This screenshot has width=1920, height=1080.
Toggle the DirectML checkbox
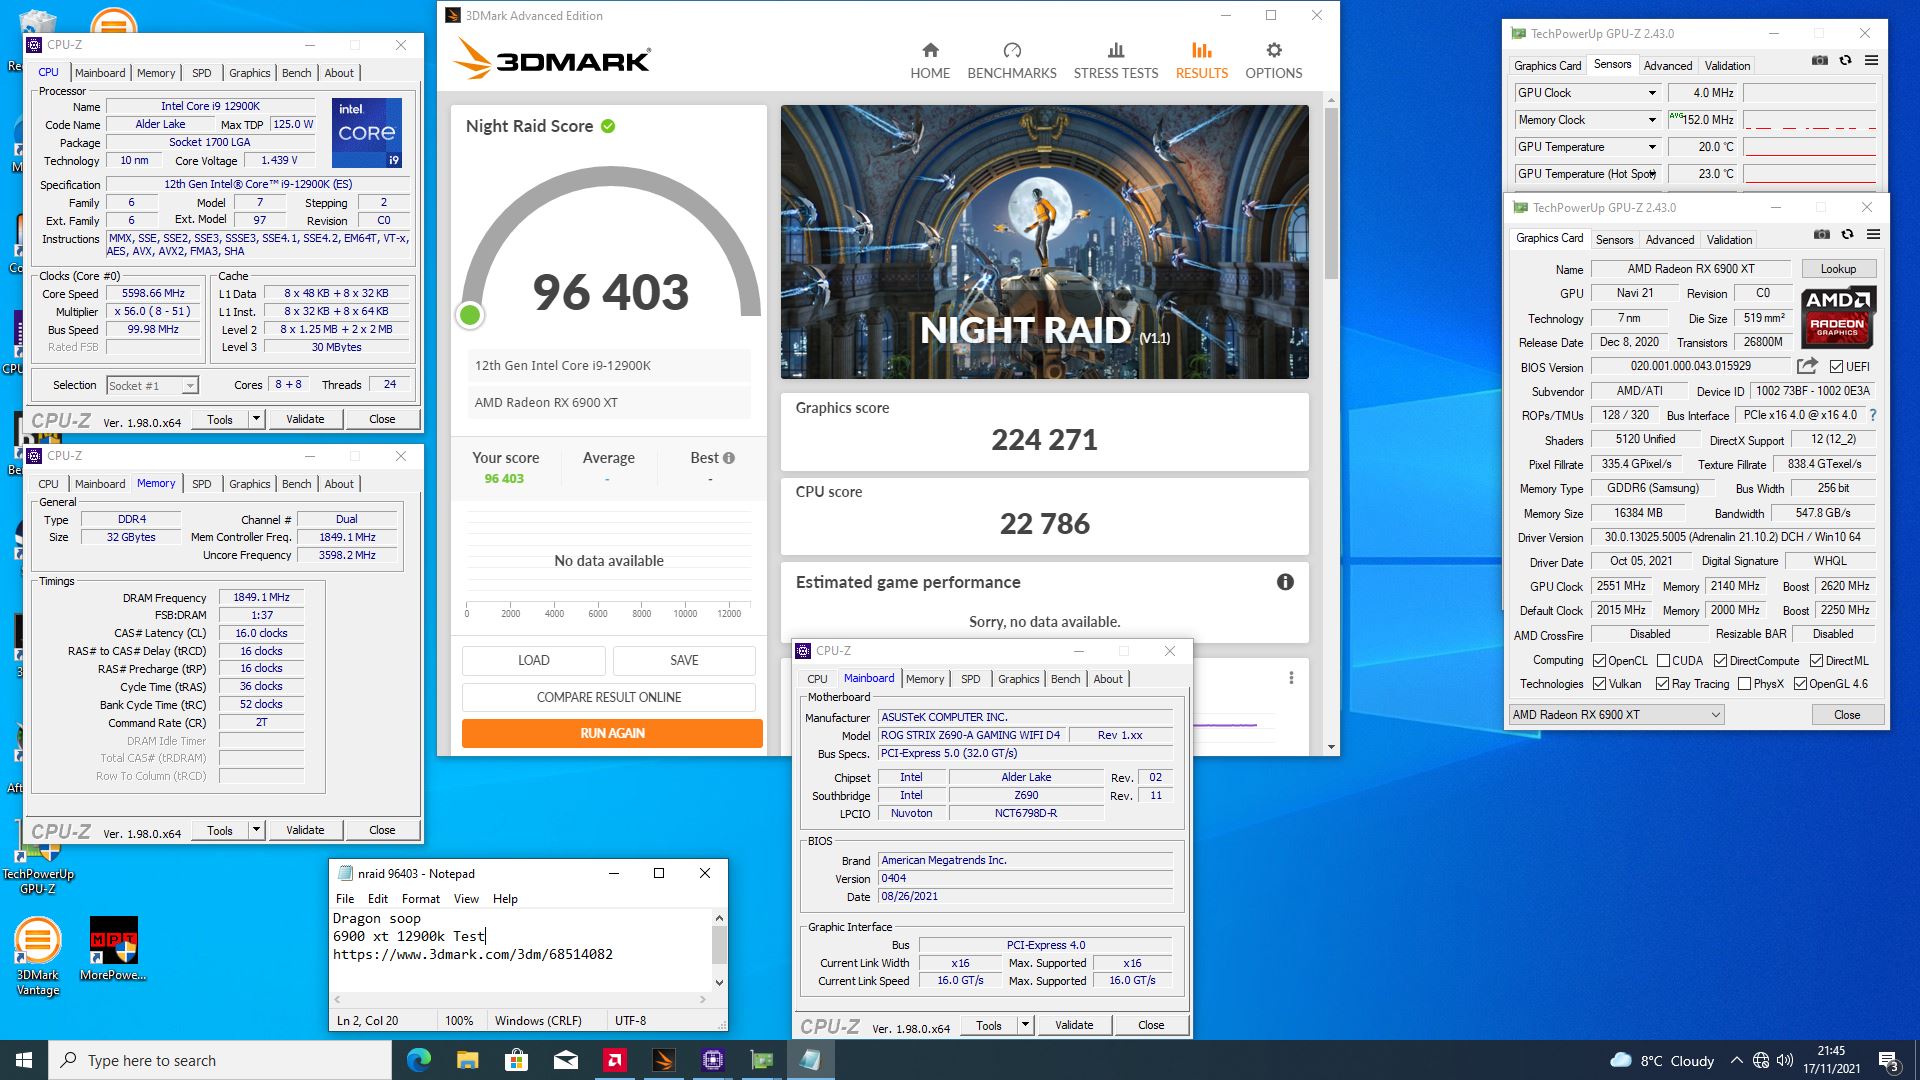click(1816, 660)
